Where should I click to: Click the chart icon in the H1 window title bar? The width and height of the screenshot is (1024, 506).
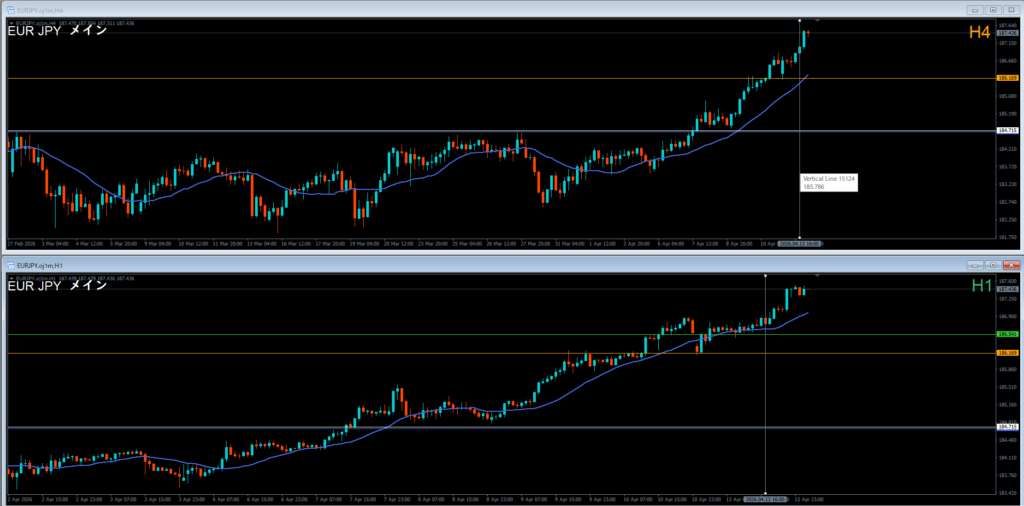tap(11, 265)
